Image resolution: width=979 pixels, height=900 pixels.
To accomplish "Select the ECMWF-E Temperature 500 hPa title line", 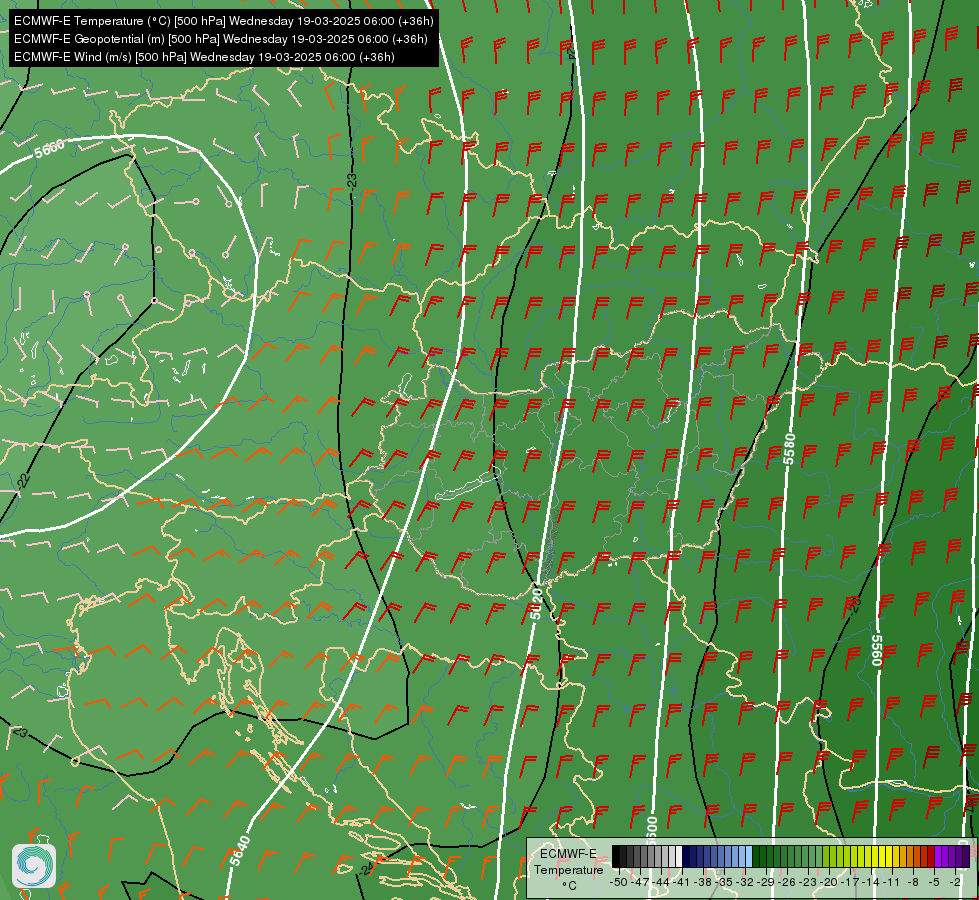I will [x=224, y=21].
